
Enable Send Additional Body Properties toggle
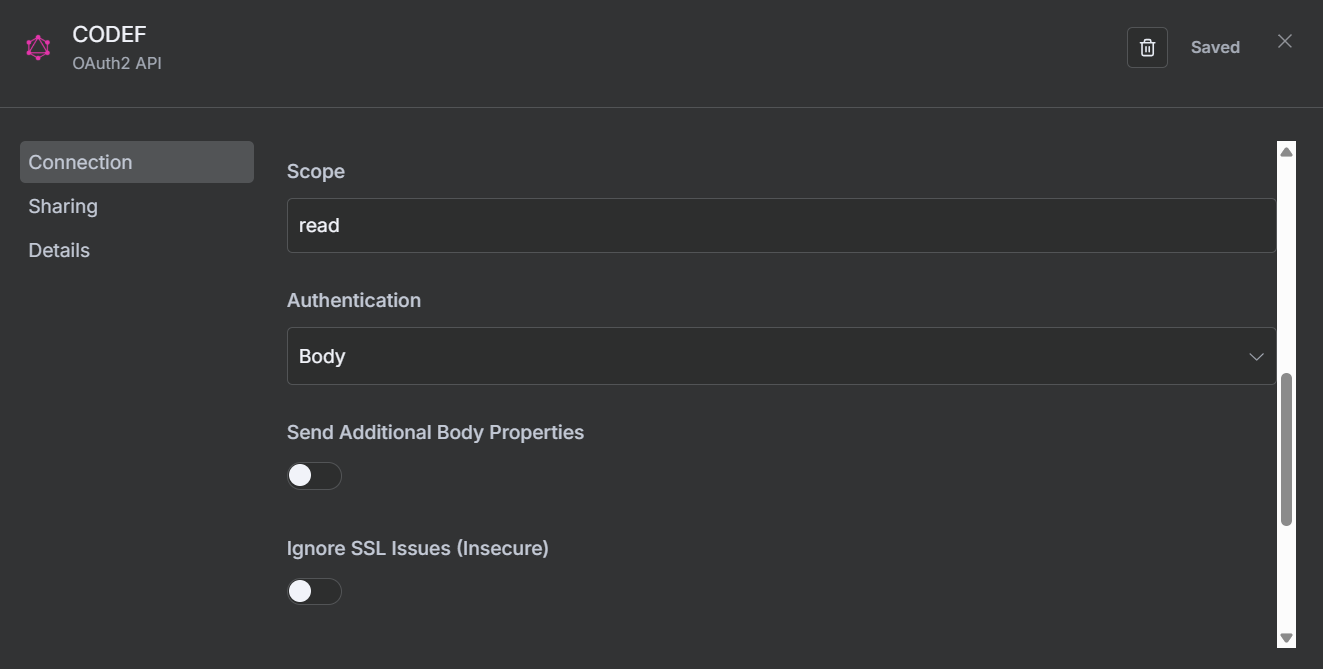(314, 476)
